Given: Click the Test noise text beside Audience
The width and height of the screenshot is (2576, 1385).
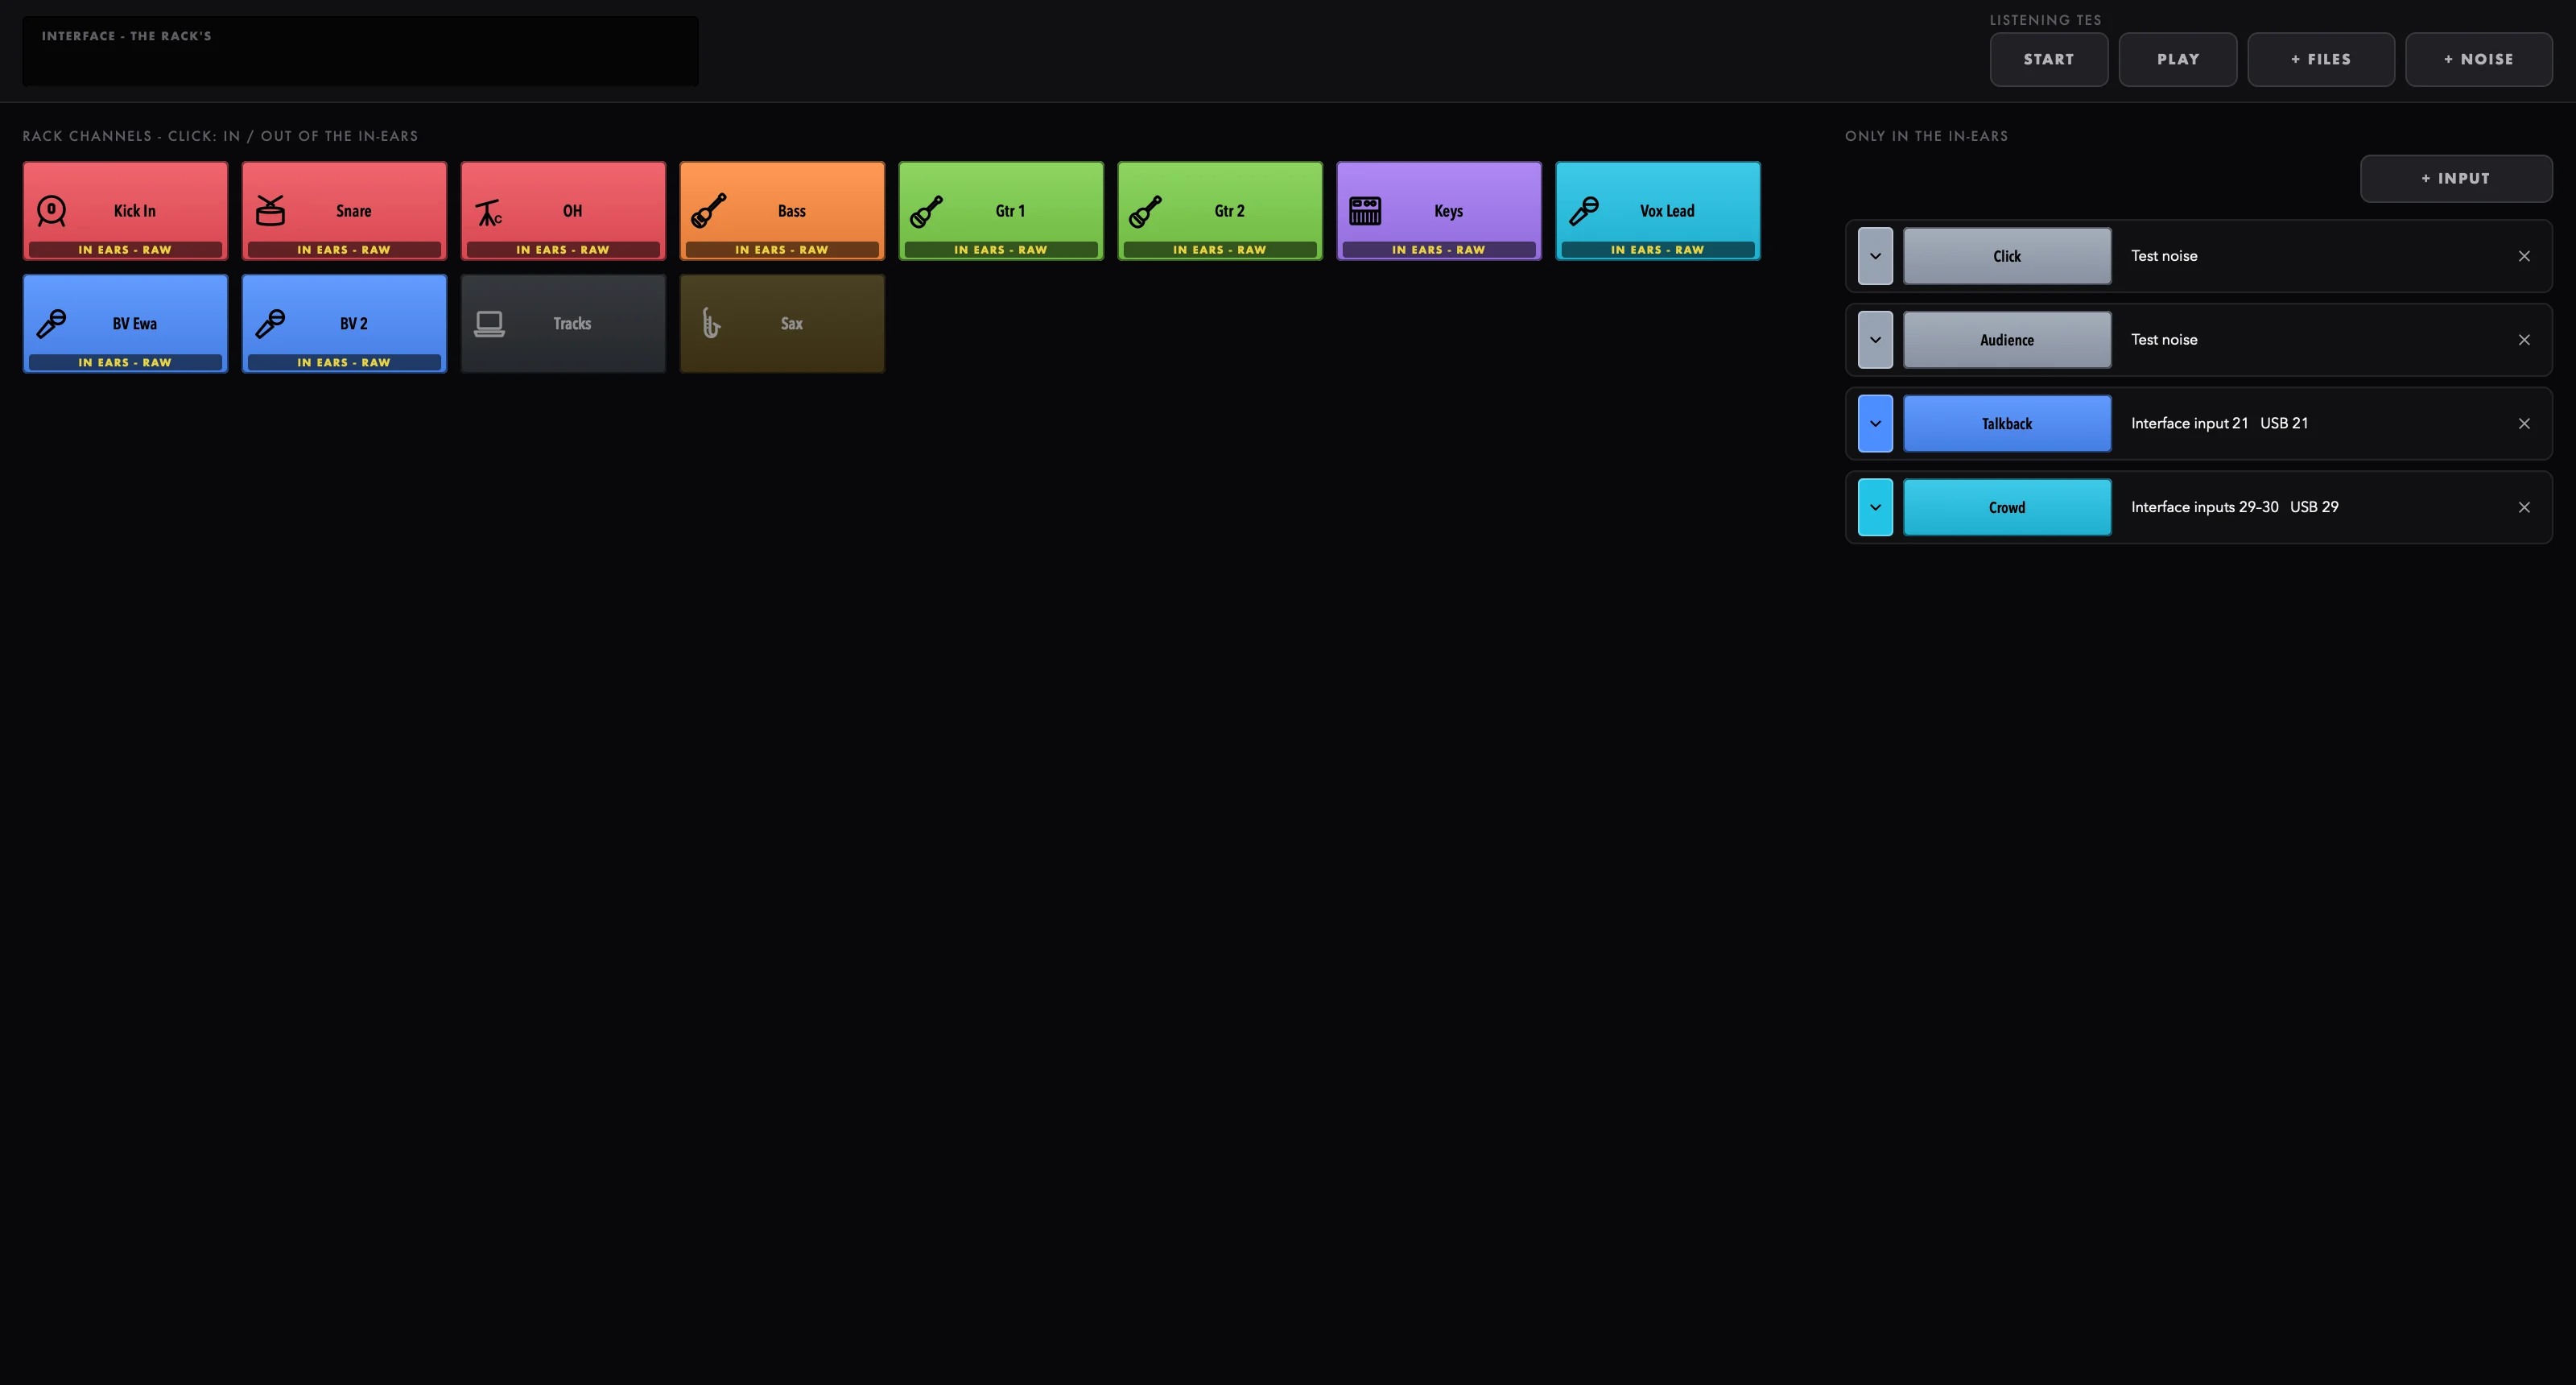Looking at the screenshot, I should (x=2164, y=340).
